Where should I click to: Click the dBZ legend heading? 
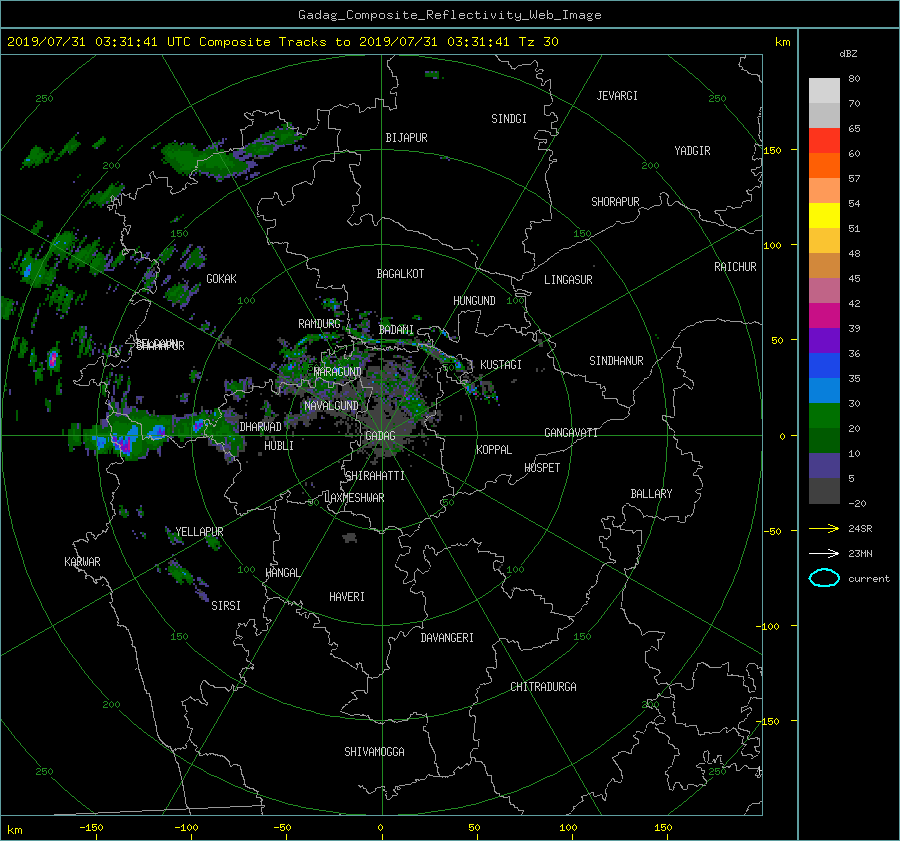(848, 53)
